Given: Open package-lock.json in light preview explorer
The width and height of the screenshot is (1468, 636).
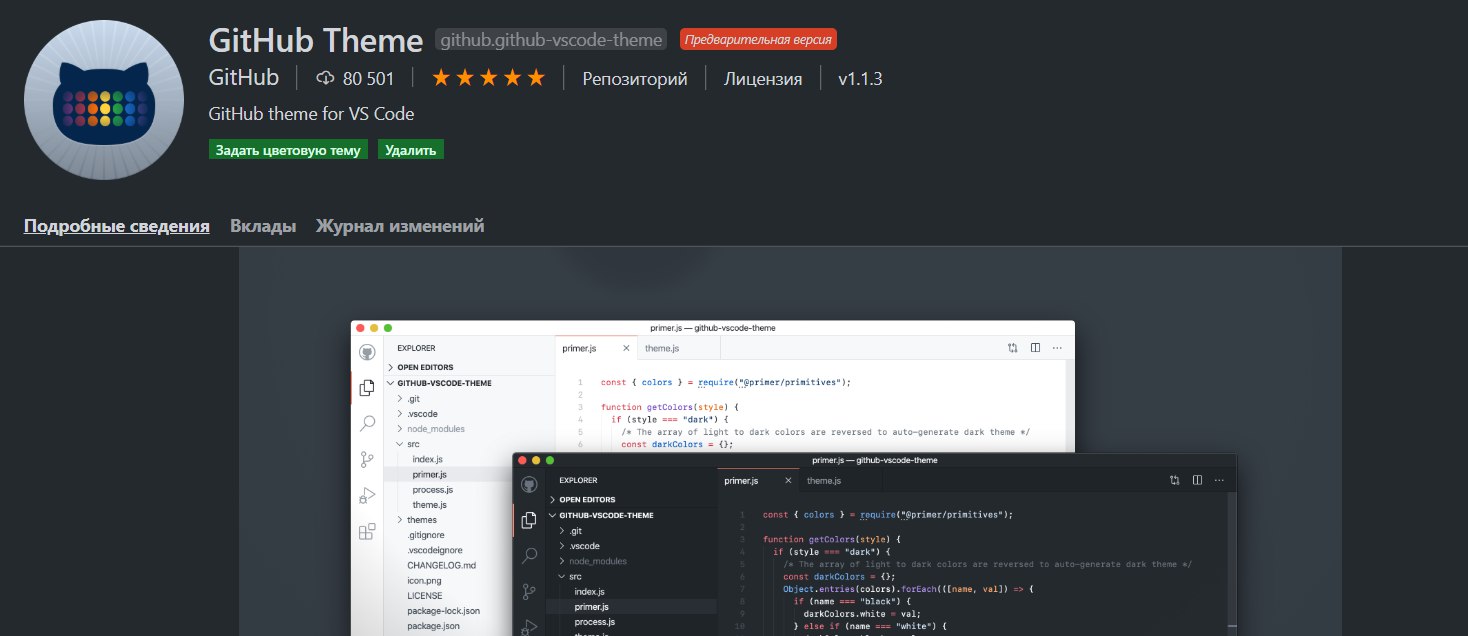Looking at the screenshot, I should pyautogui.click(x=443, y=610).
